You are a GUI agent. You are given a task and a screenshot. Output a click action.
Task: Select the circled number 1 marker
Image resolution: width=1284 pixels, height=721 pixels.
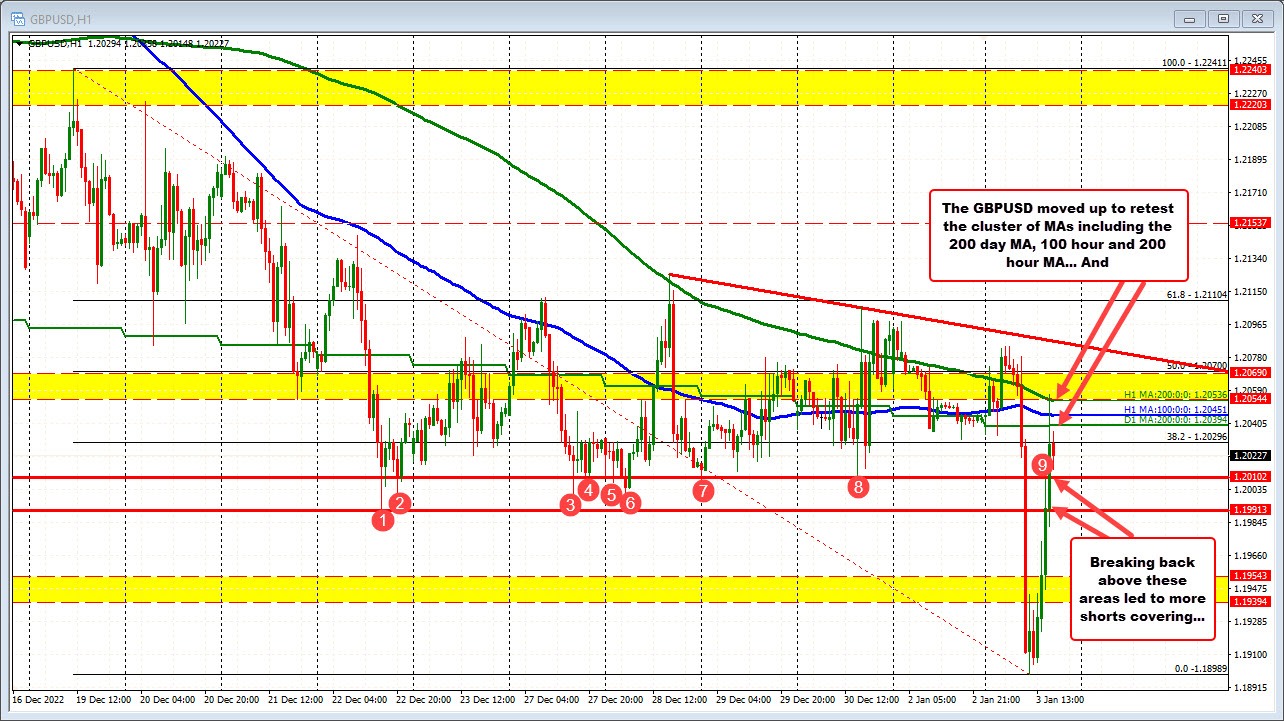[383, 520]
